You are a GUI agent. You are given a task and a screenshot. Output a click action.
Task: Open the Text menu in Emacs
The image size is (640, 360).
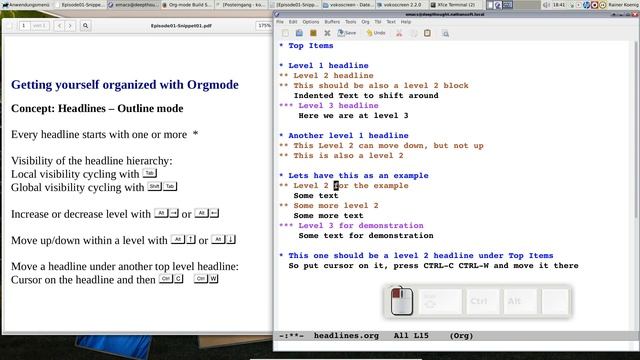391,22
